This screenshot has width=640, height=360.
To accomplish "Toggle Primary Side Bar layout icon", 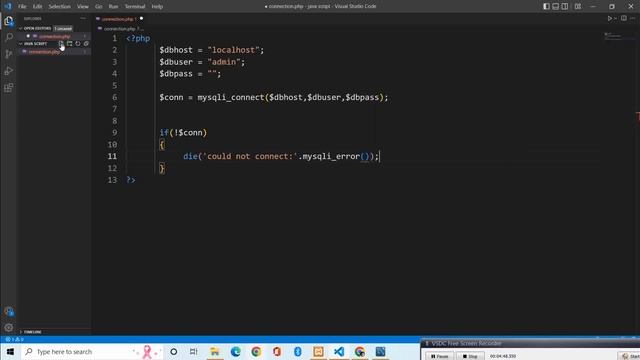I will 546,7.
